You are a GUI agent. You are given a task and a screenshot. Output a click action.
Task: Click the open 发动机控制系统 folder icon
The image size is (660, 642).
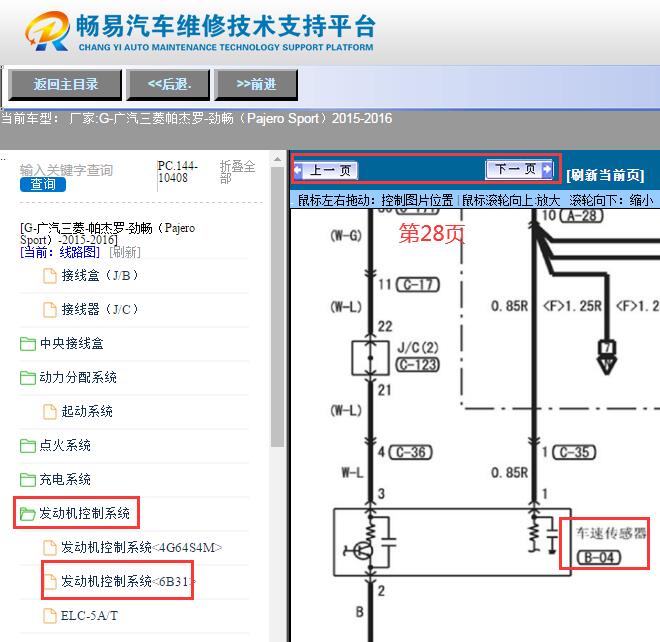(x=28, y=514)
